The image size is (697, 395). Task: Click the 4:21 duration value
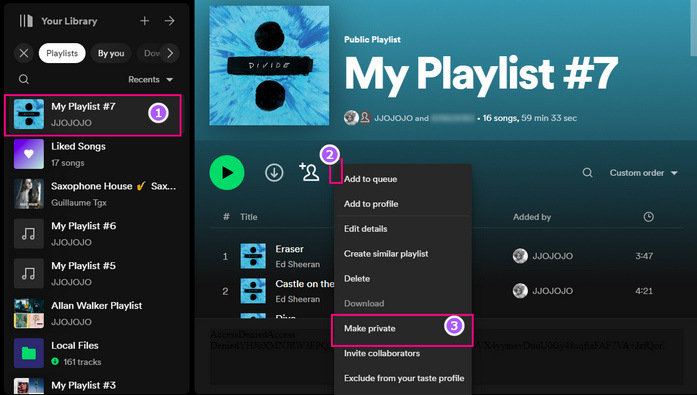[x=644, y=291]
